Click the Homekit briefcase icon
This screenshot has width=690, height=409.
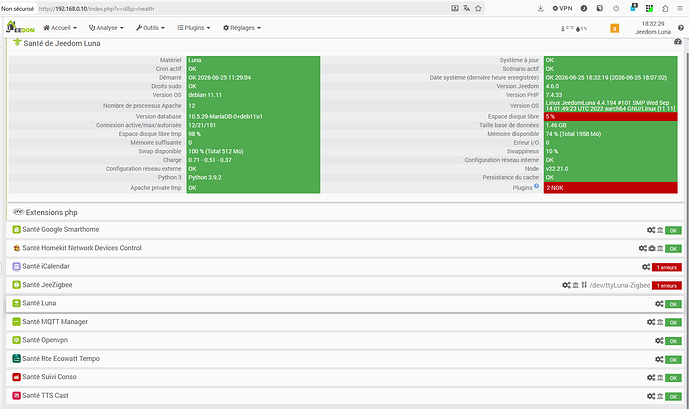652,249
